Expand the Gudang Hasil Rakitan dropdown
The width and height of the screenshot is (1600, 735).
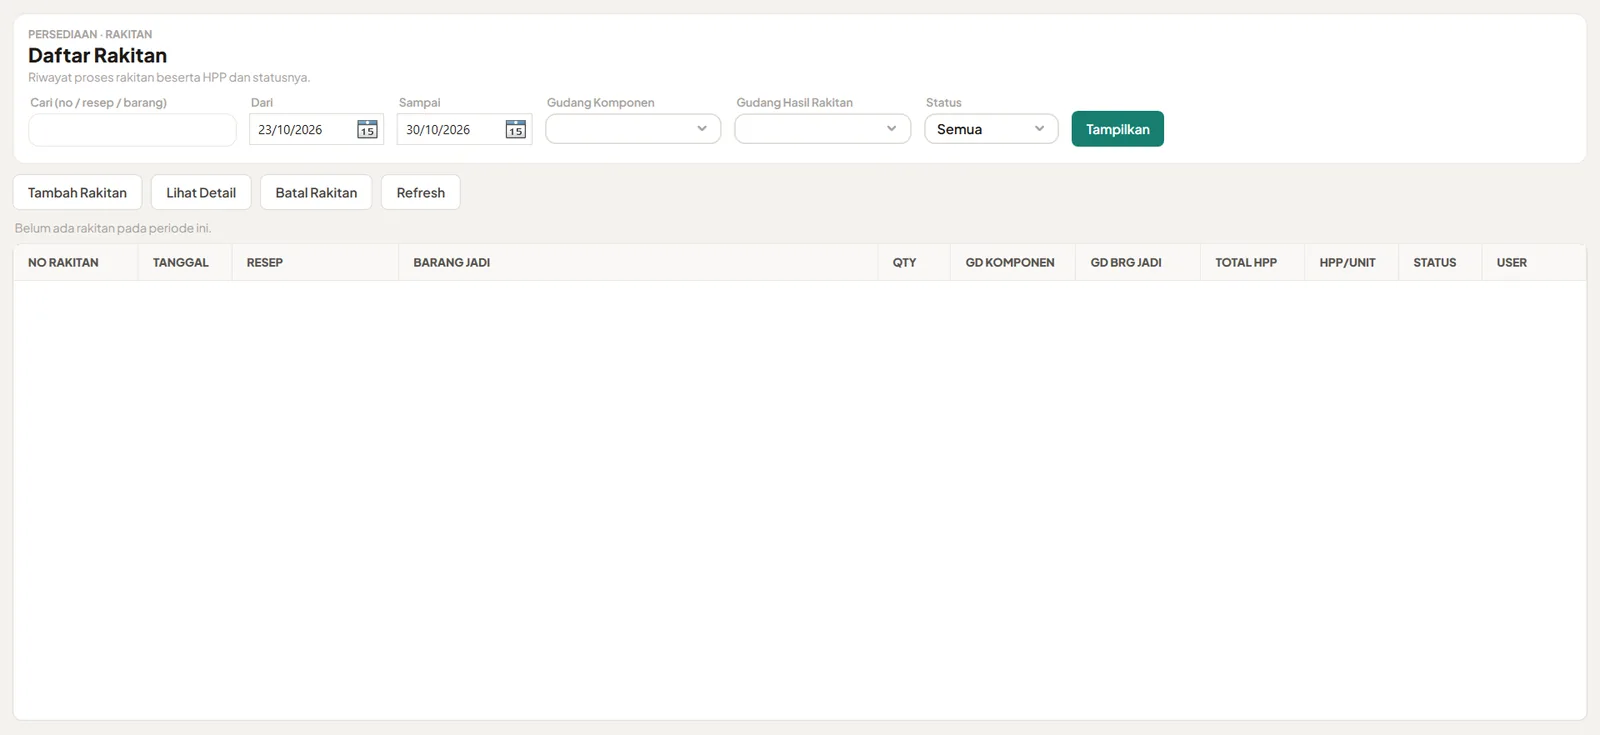click(822, 129)
